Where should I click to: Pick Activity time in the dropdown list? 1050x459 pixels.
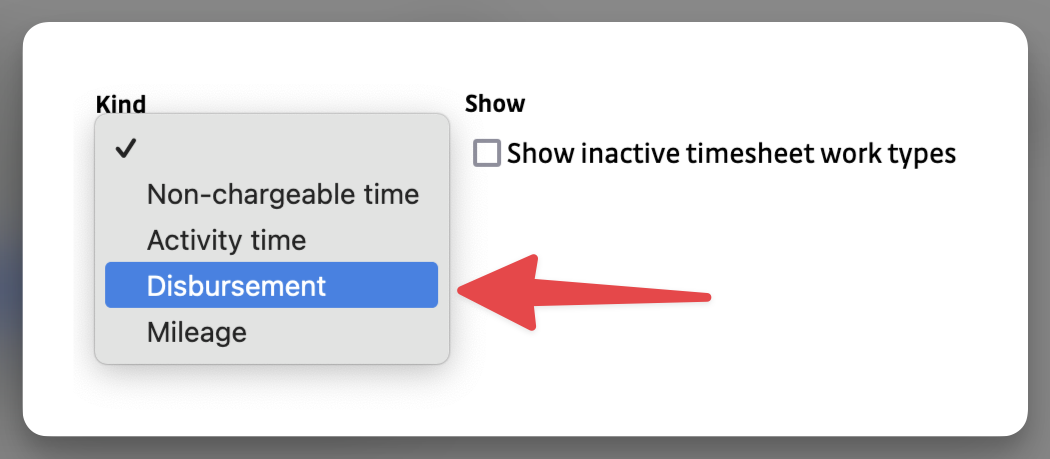pos(226,240)
